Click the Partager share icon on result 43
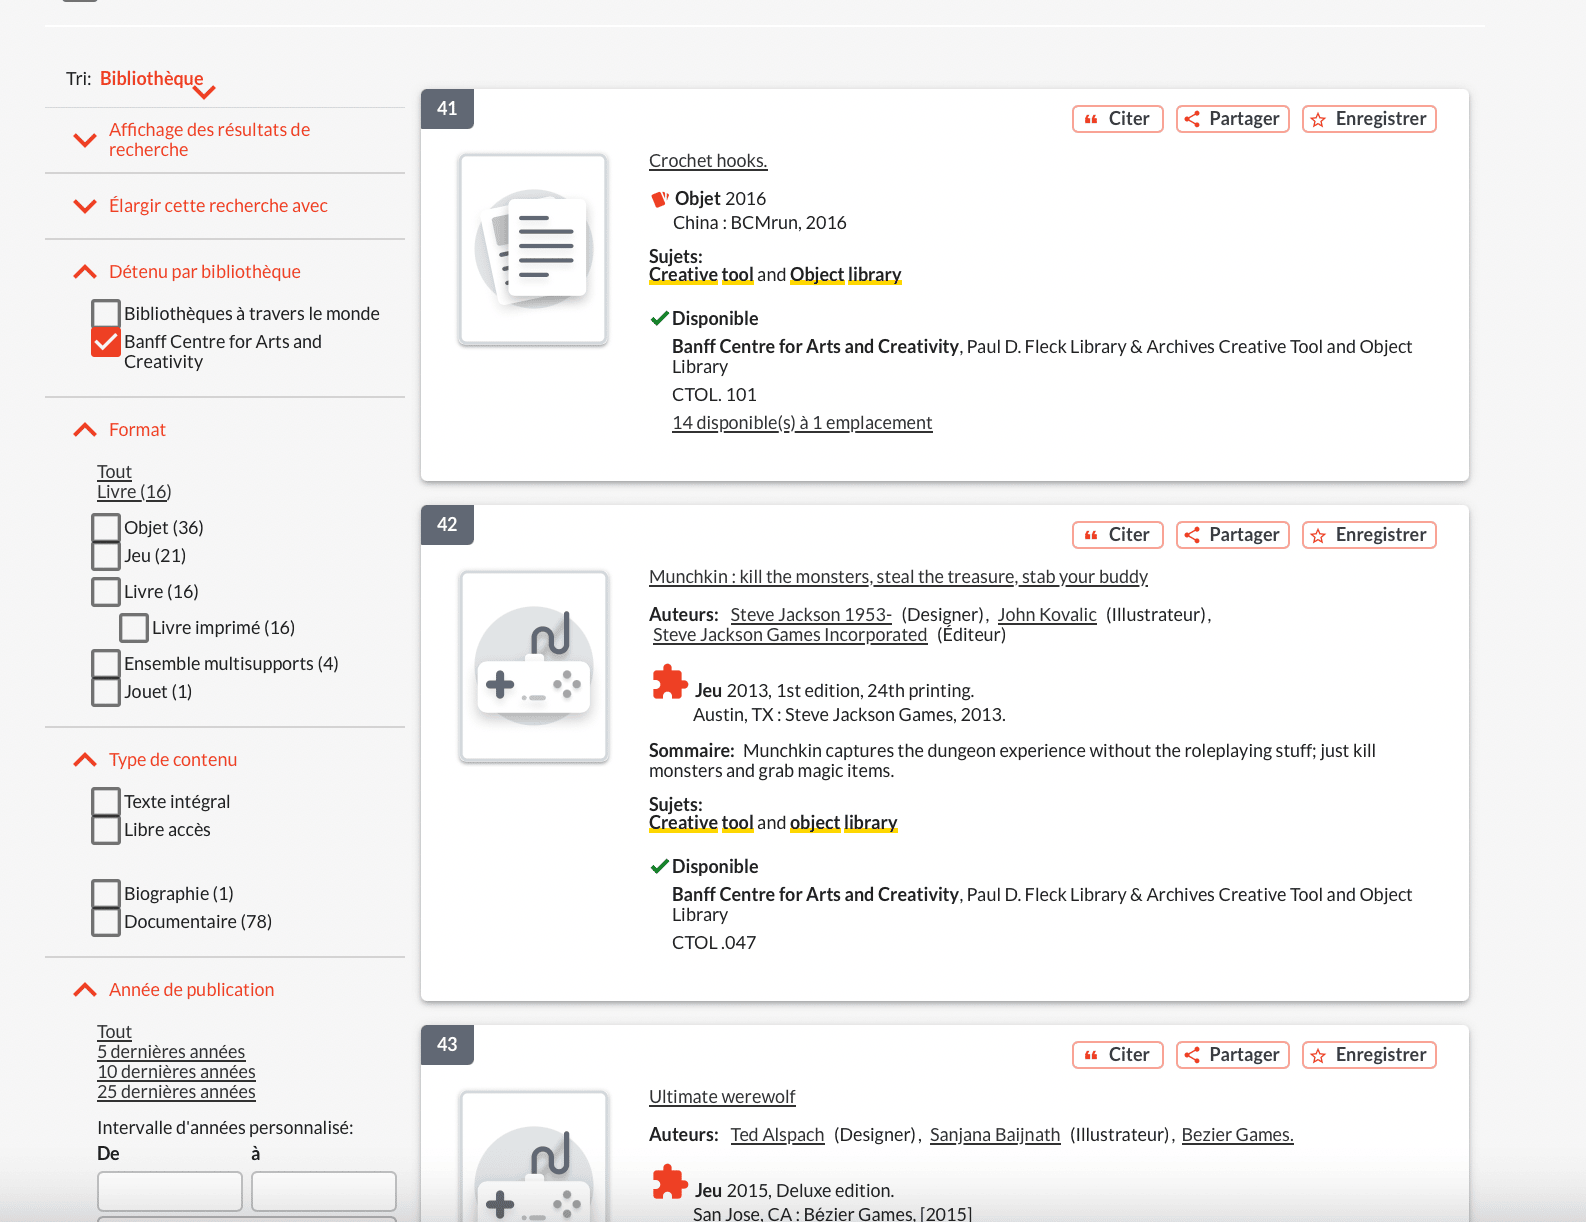The width and height of the screenshot is (1586, 1222). 1192,1055
